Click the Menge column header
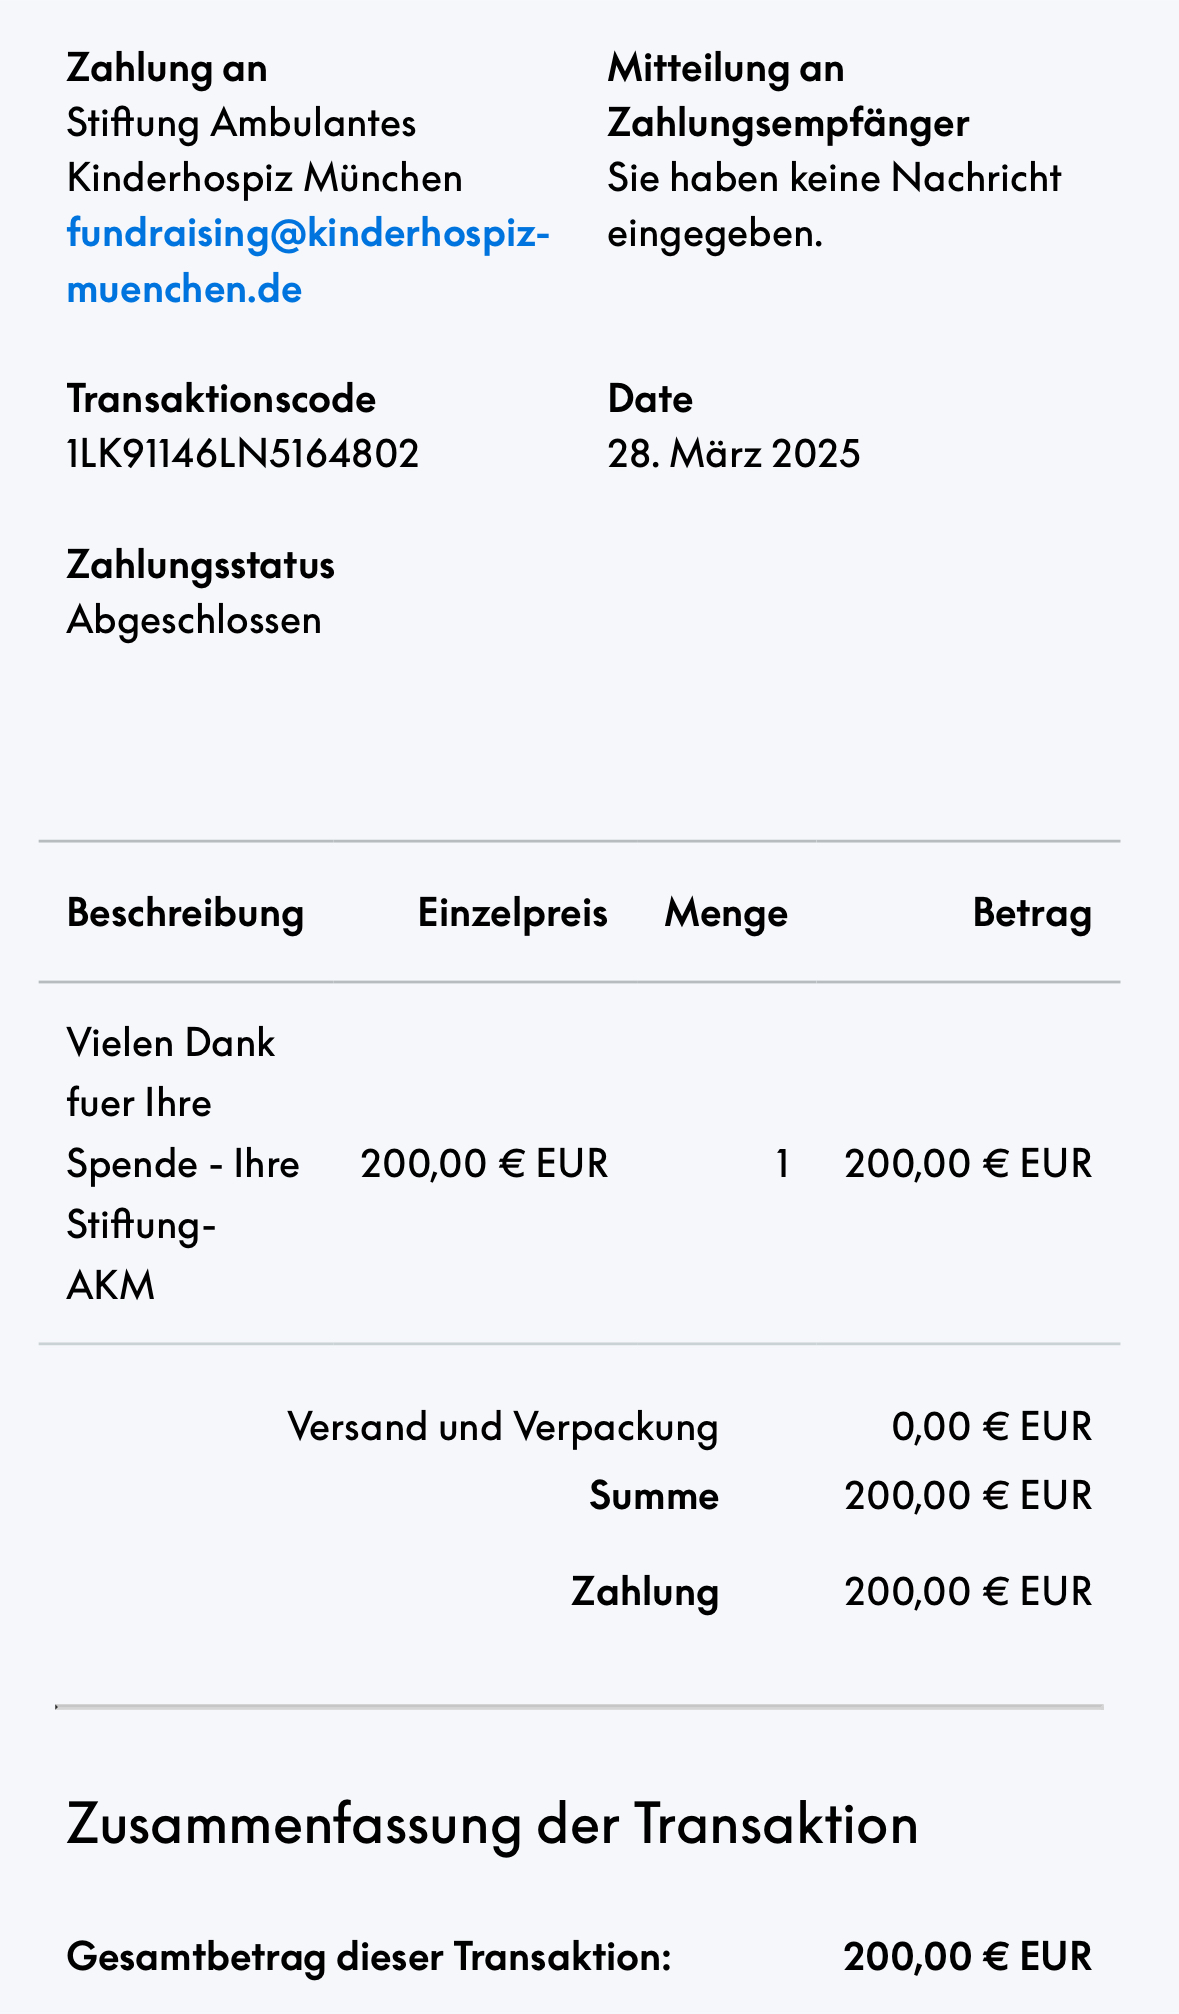1179x2014 pixels. 726,913
